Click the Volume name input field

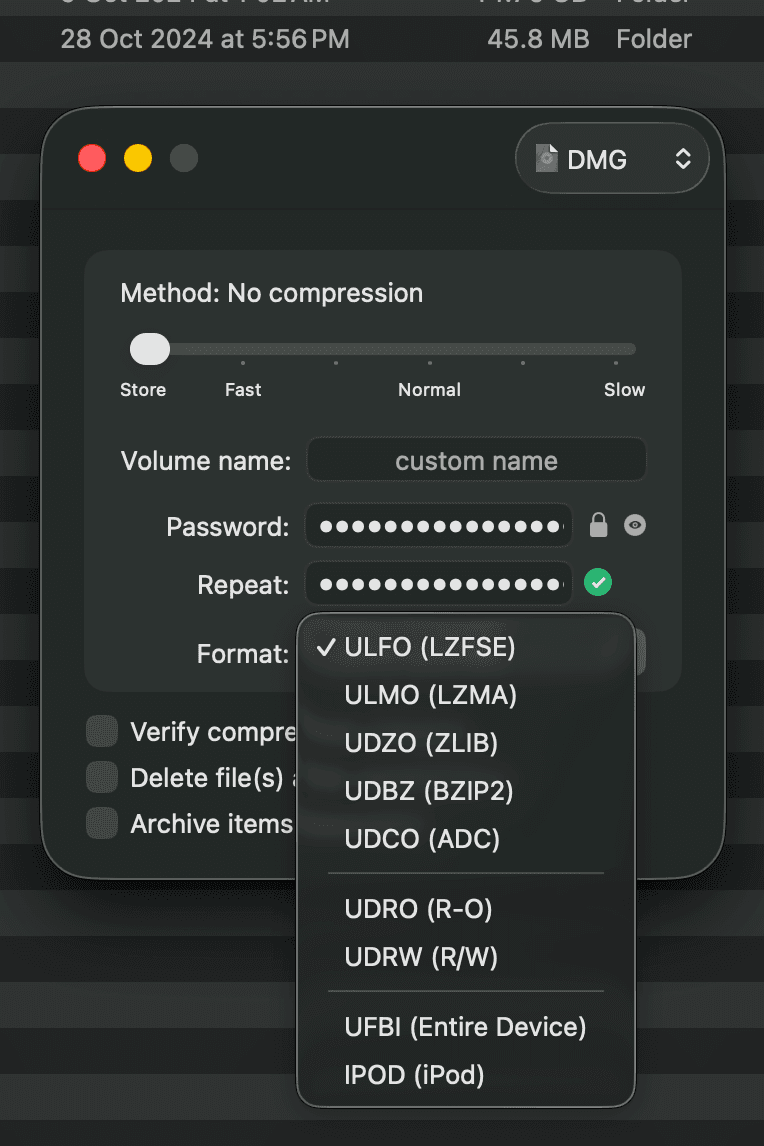476,461
